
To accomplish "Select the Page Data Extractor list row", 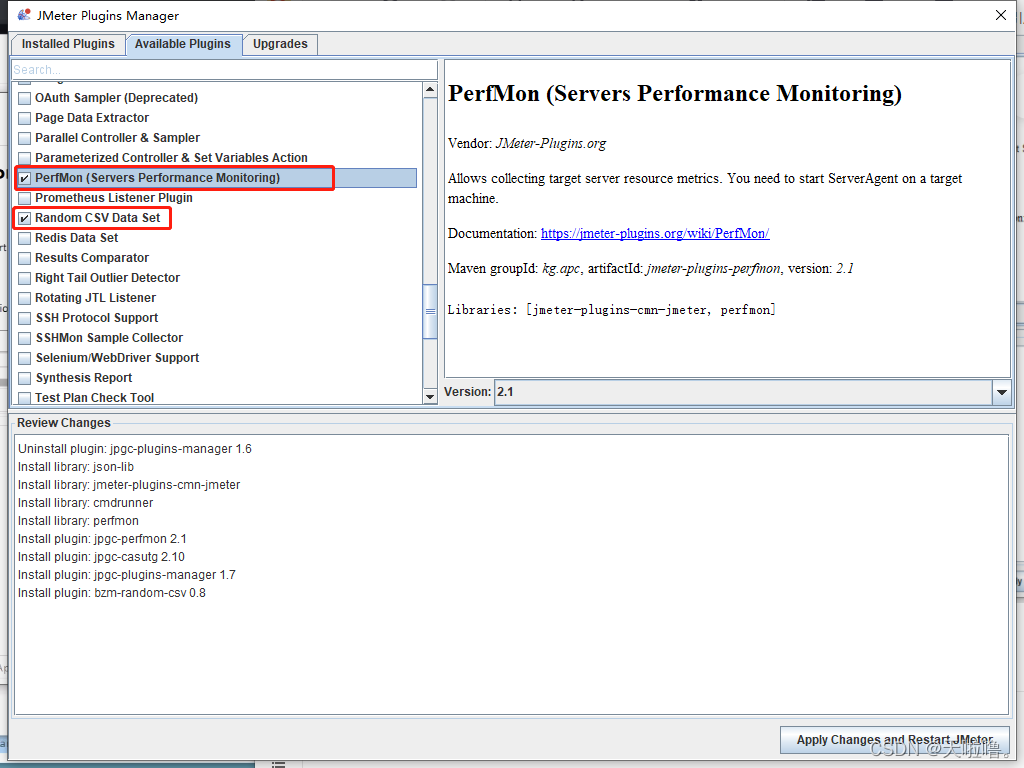I will pyautogui.click(x=217, y=118).
